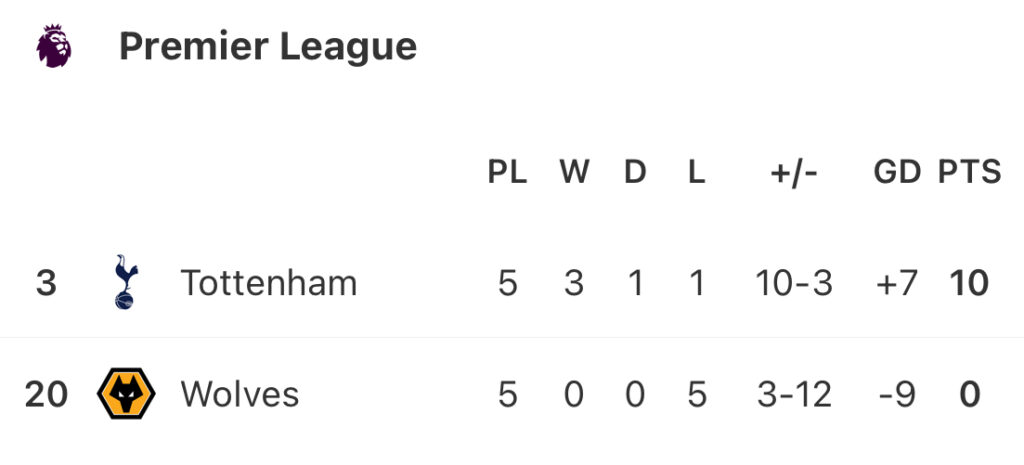Open the Premier League title link
The height and width of the screenshot is (465, 1024).
(268, 47)
